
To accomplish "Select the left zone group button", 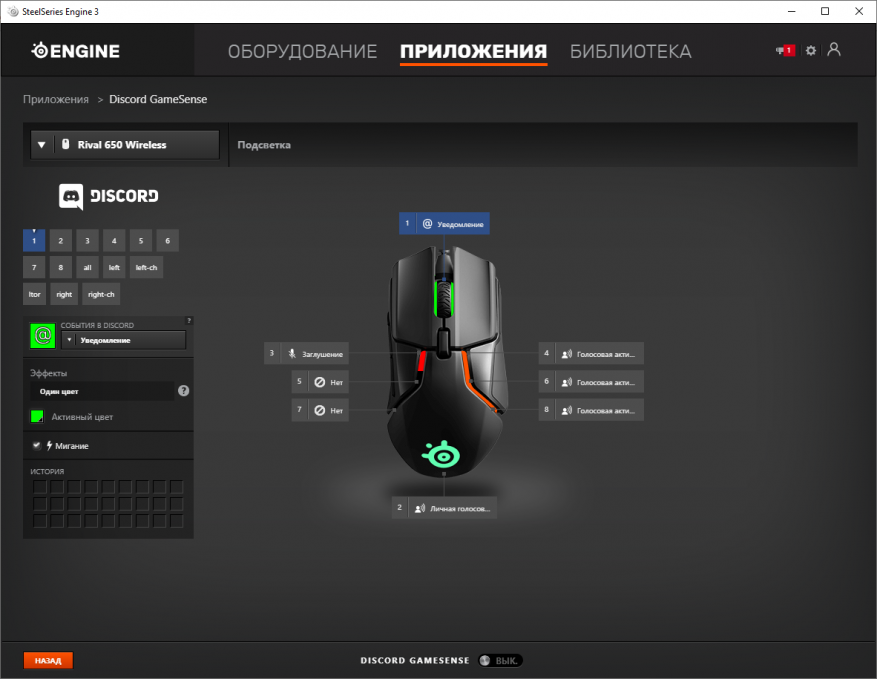I will click(114, 267).
